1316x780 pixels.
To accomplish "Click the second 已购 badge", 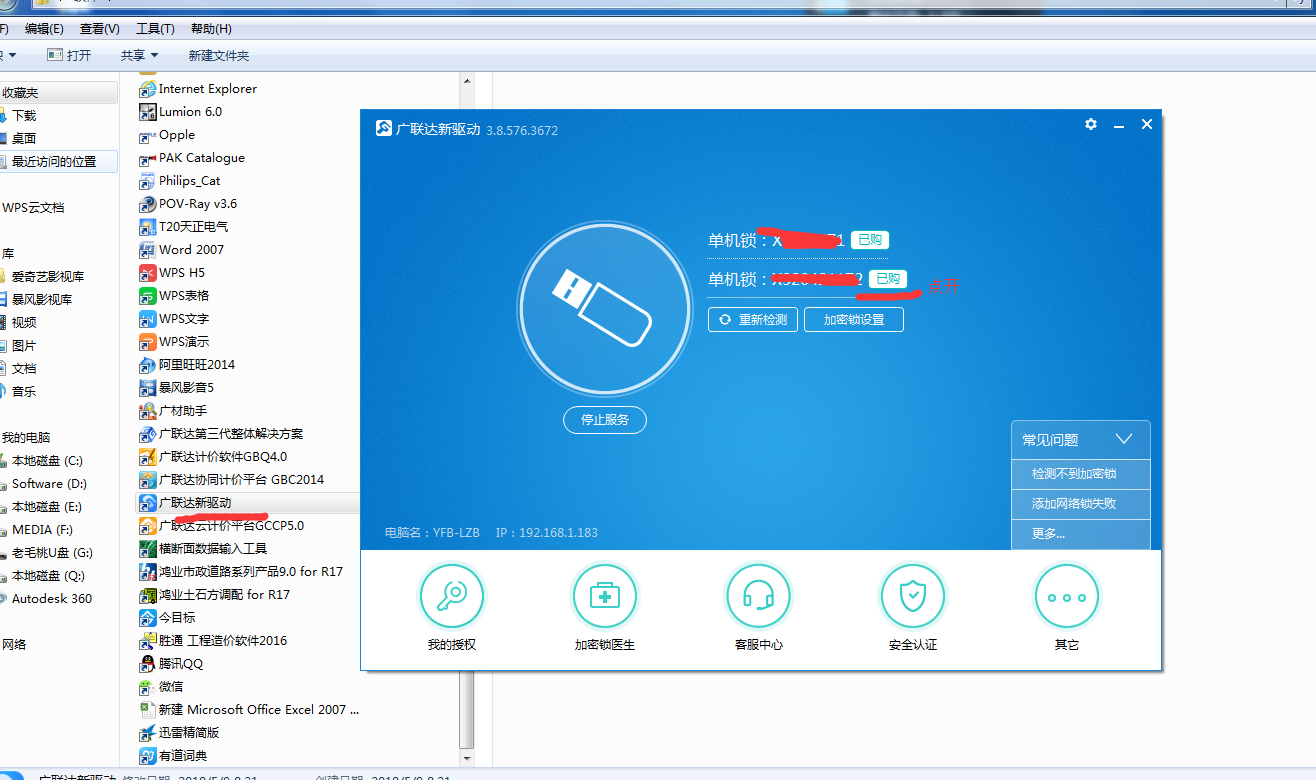I will click(x=888, y=279).
